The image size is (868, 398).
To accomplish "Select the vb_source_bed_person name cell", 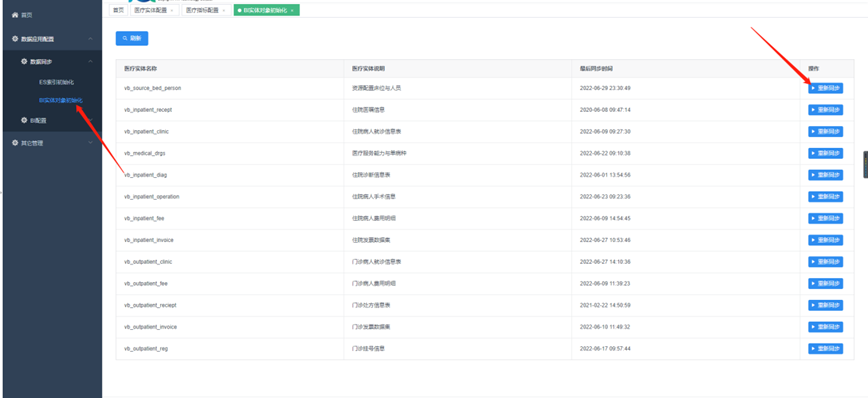I will click(230, 88).
